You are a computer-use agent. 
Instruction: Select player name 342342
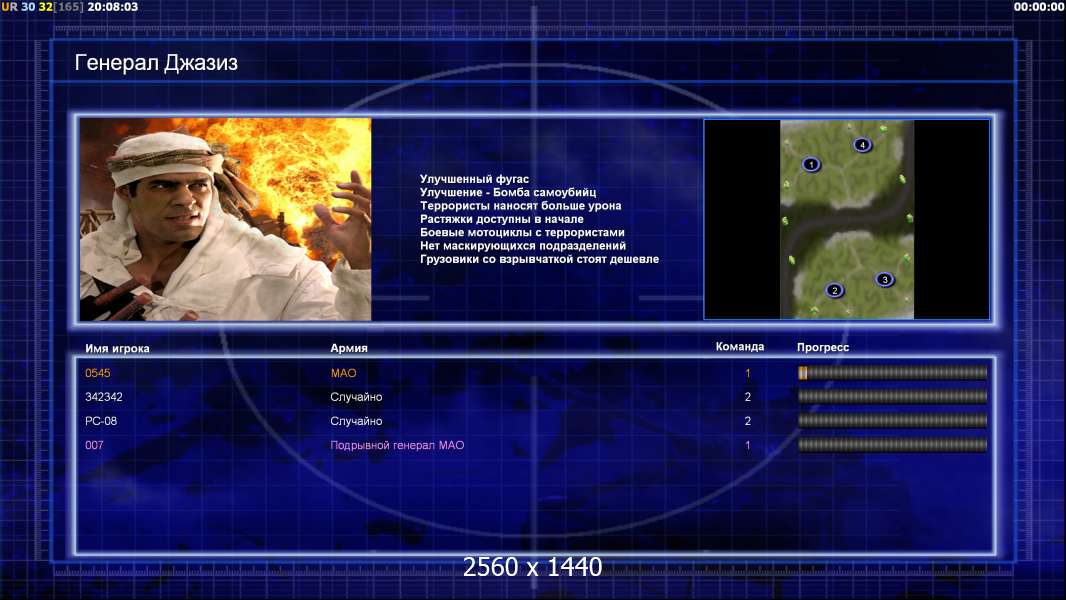pos(104,397)
